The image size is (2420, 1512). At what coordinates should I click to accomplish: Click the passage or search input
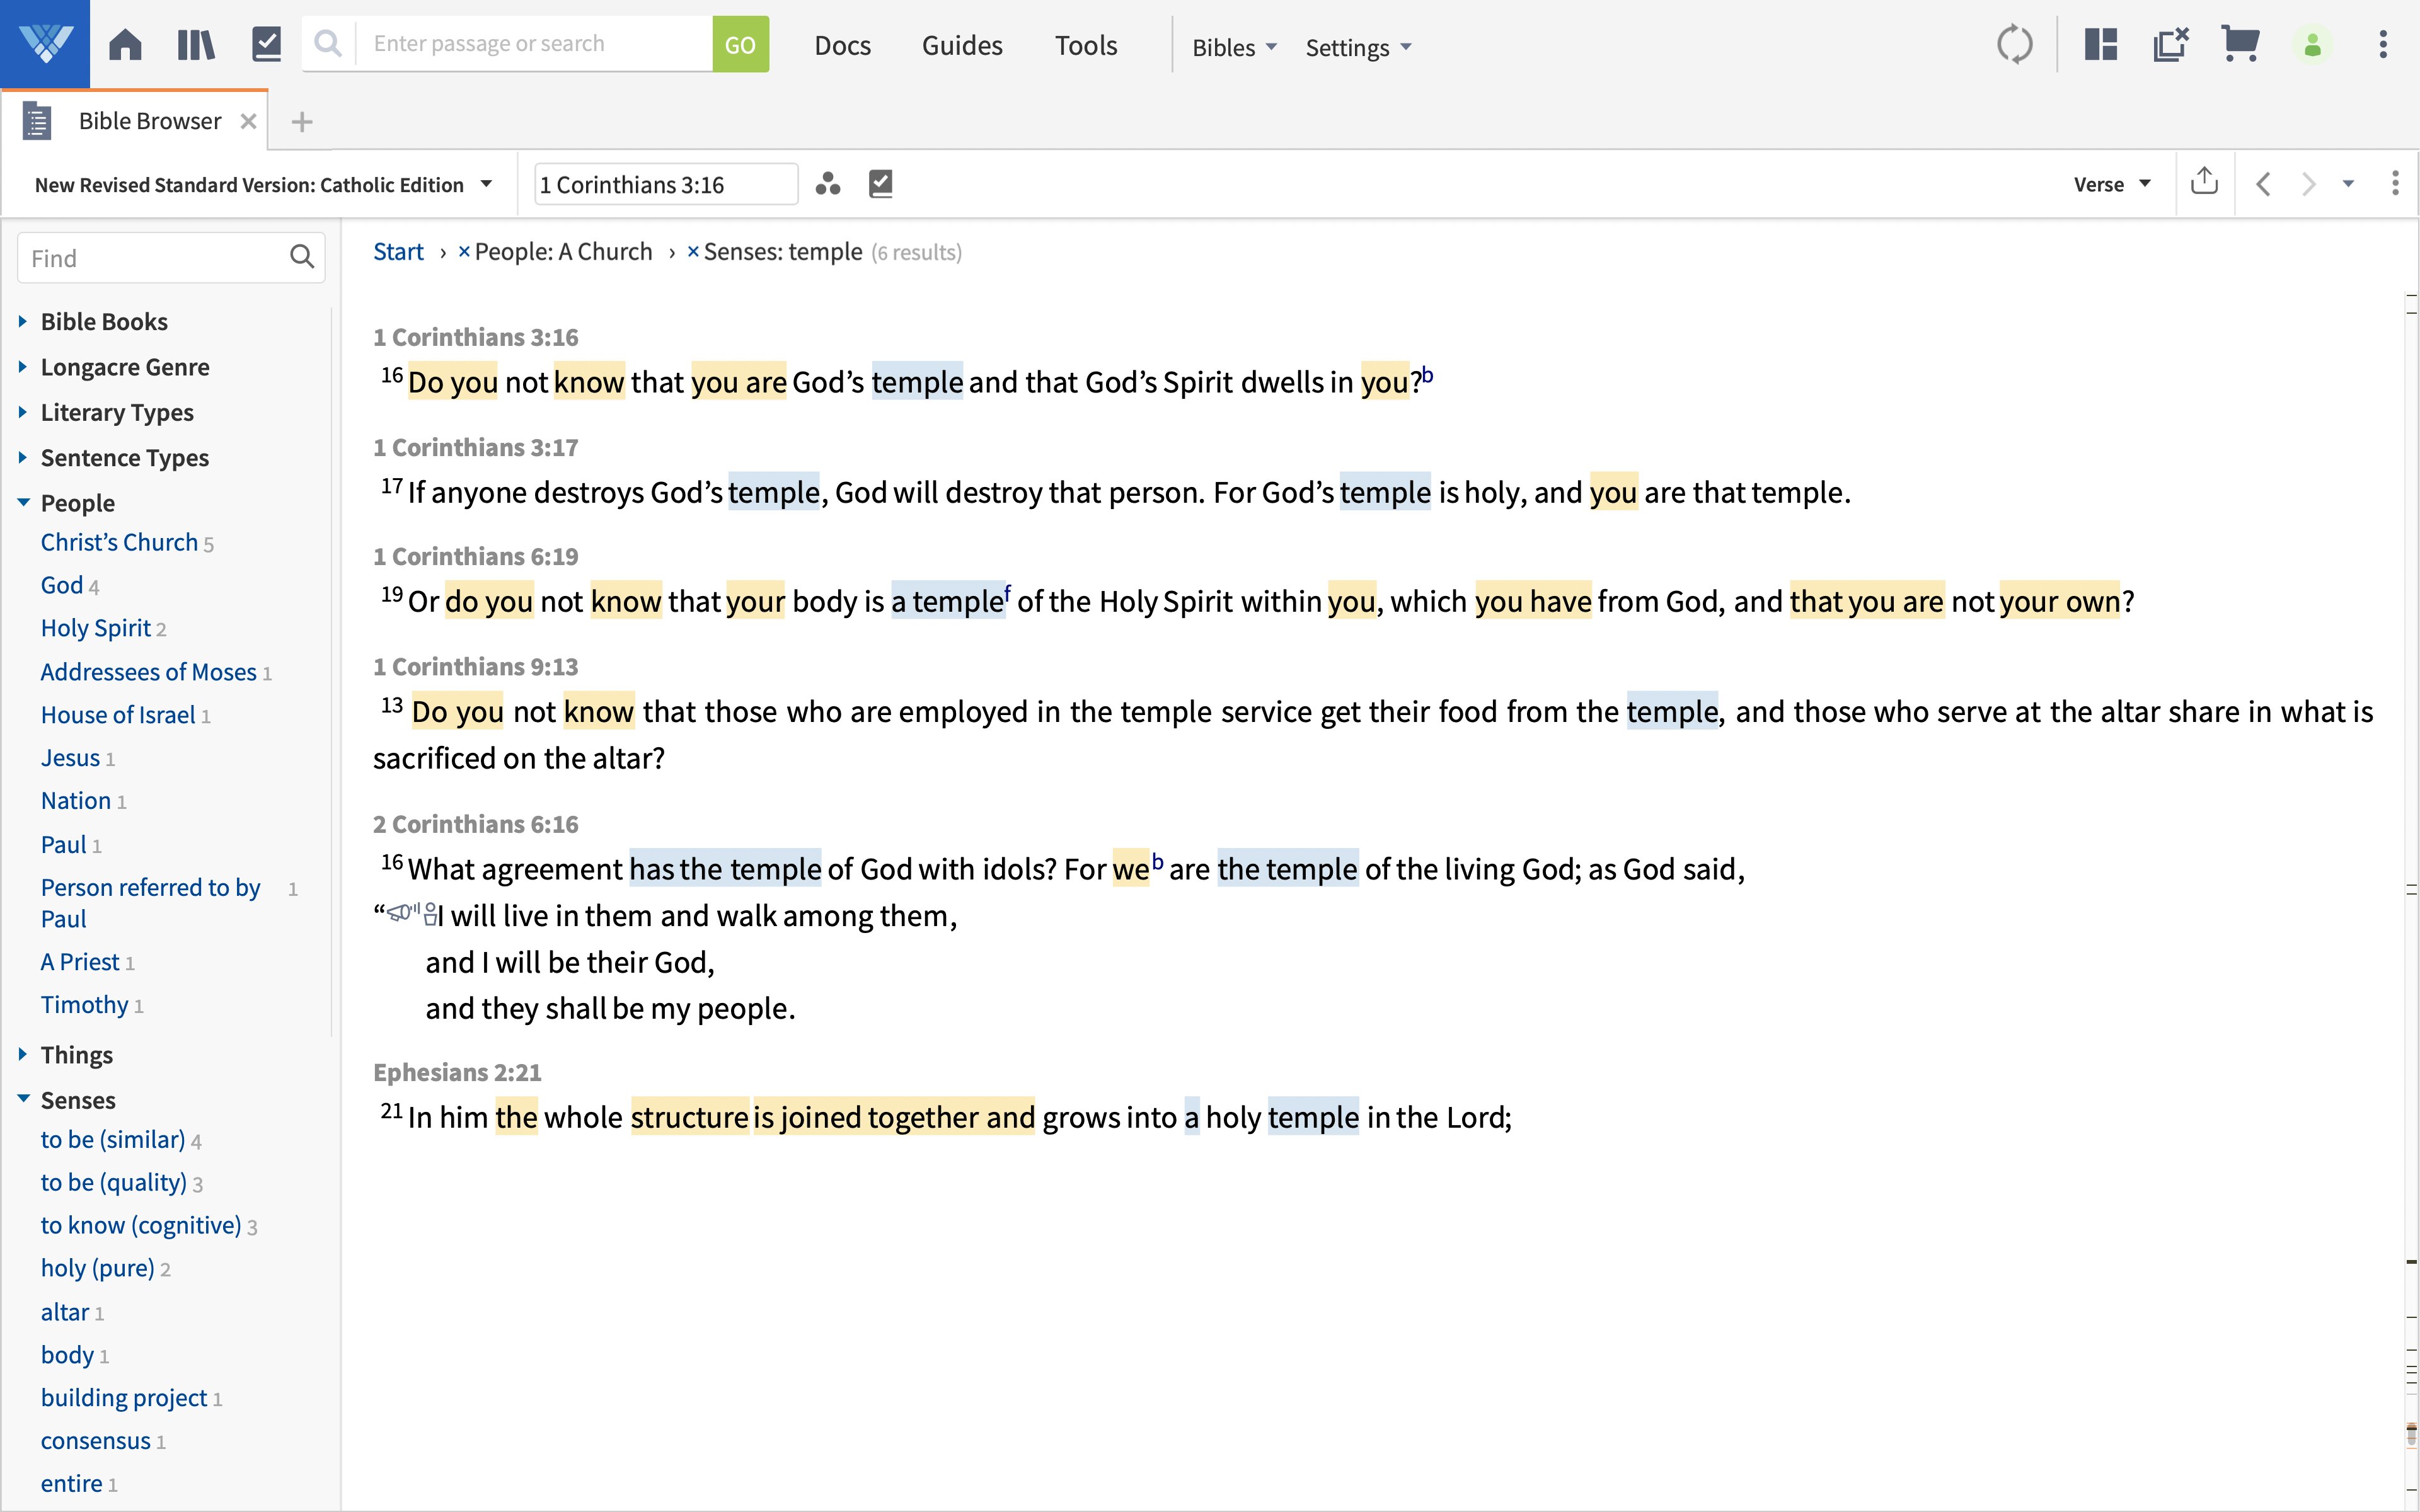pos(535,44)
